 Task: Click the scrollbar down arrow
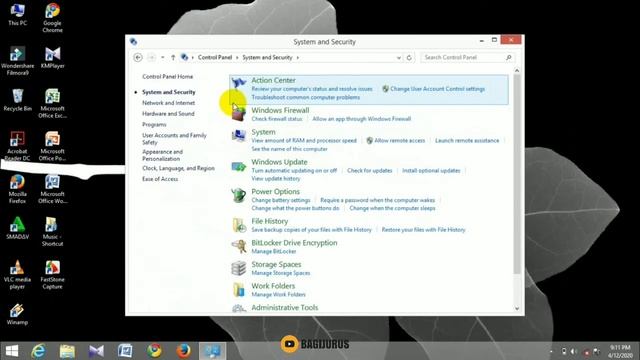click(517, 309)
